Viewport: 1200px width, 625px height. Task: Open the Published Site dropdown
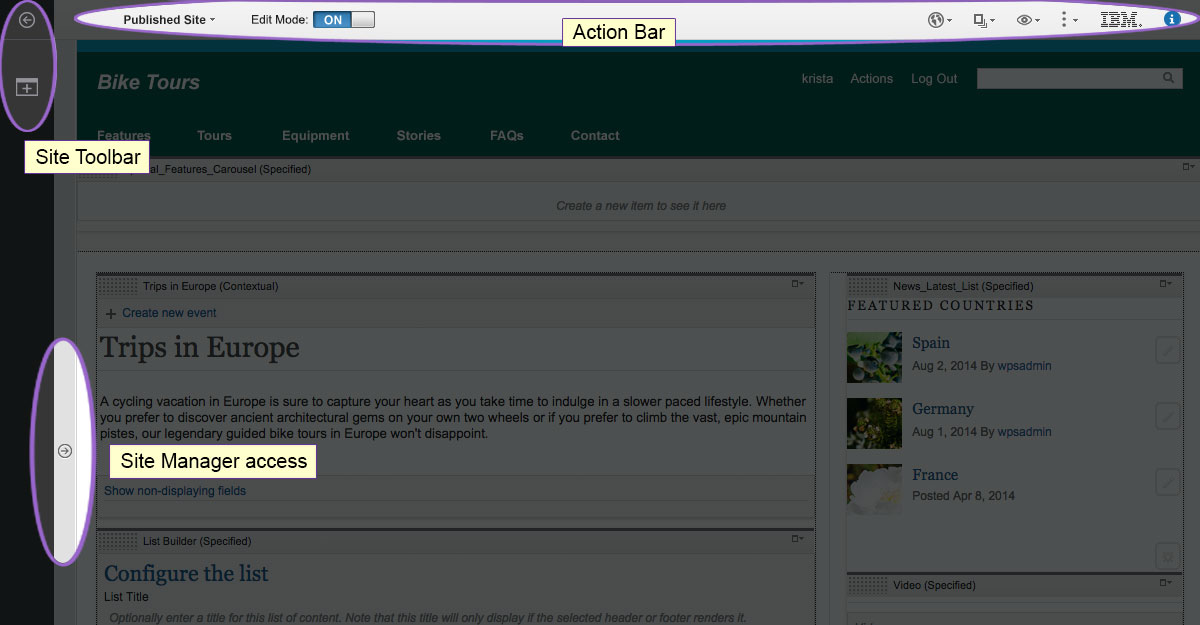pos(168,19)
